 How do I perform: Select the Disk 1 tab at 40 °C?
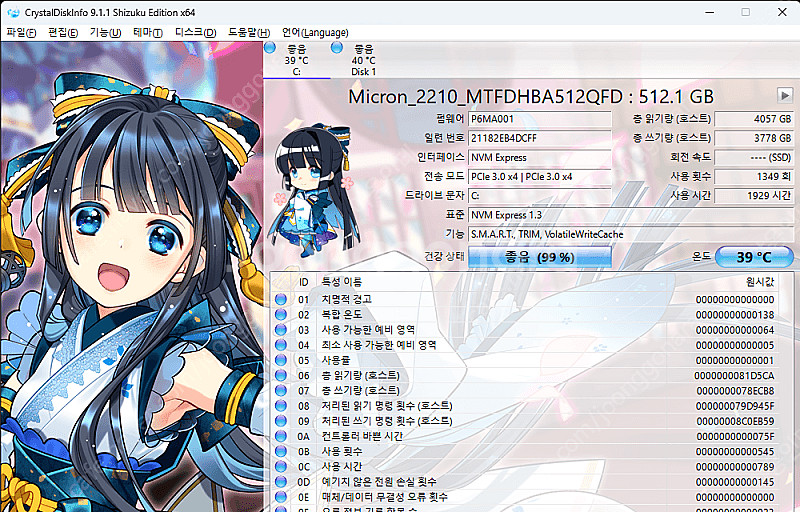(x=364, y=60)
